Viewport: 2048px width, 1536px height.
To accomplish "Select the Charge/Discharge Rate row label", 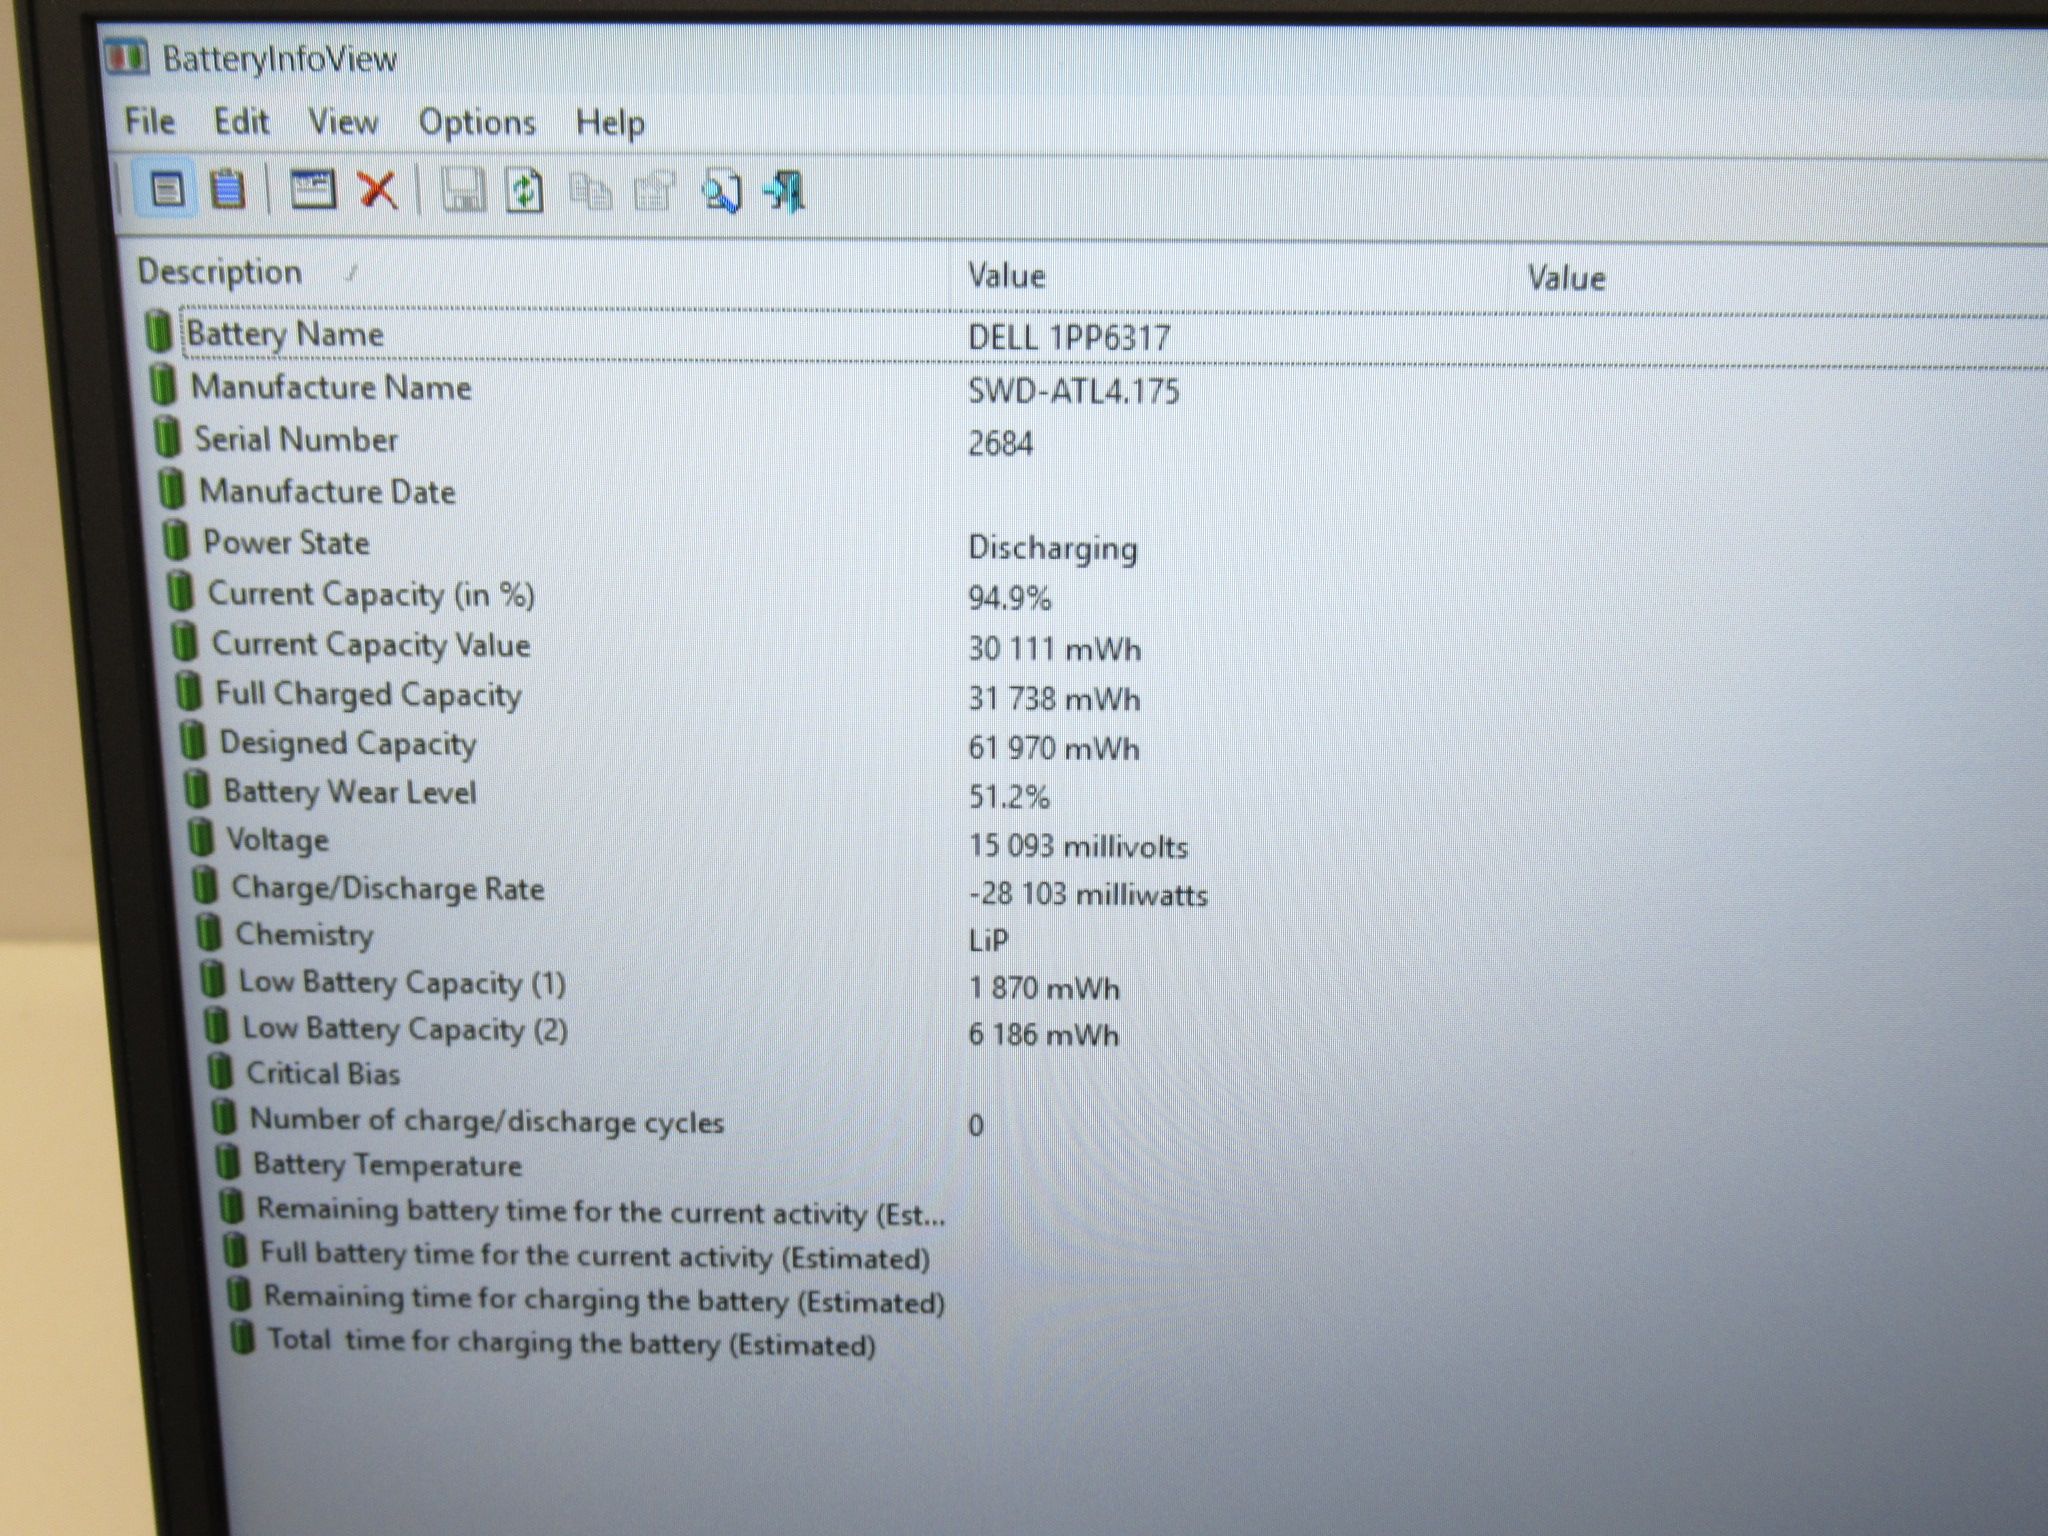I will pyautogui.click(x=388, y=888).
